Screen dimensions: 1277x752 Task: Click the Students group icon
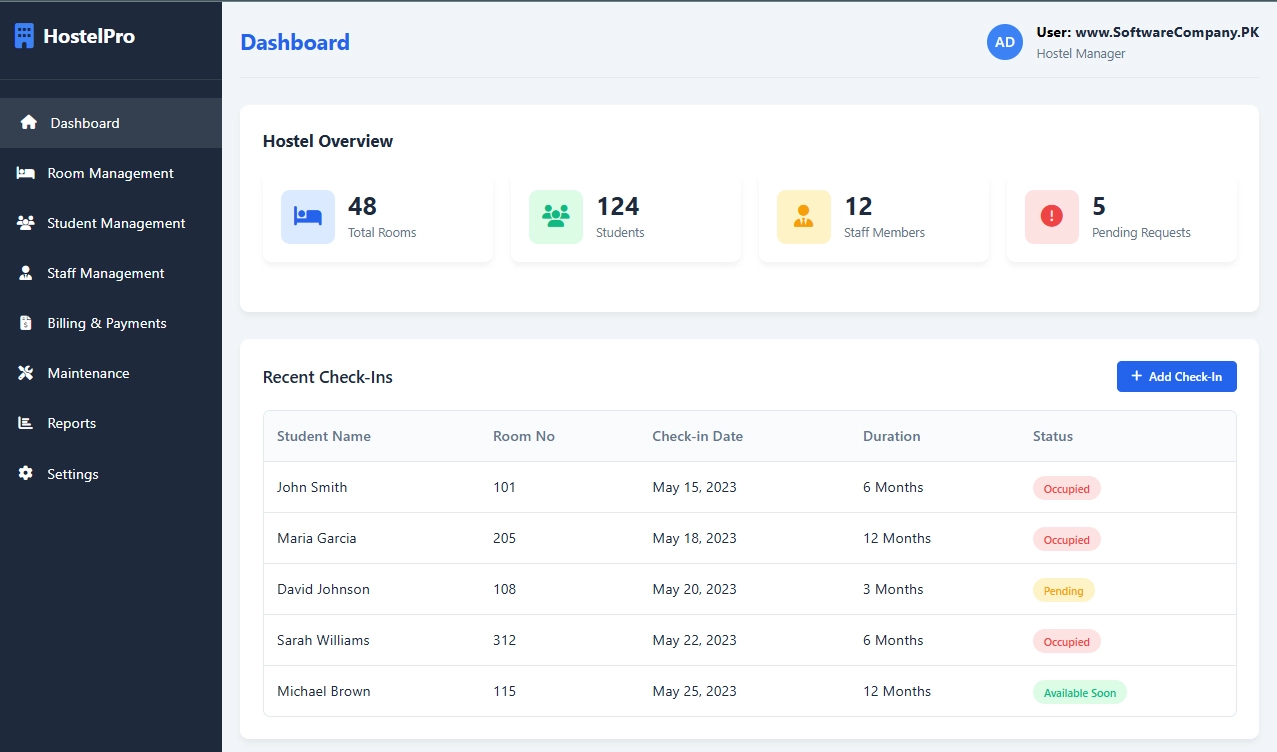click(x=555, y=216)
